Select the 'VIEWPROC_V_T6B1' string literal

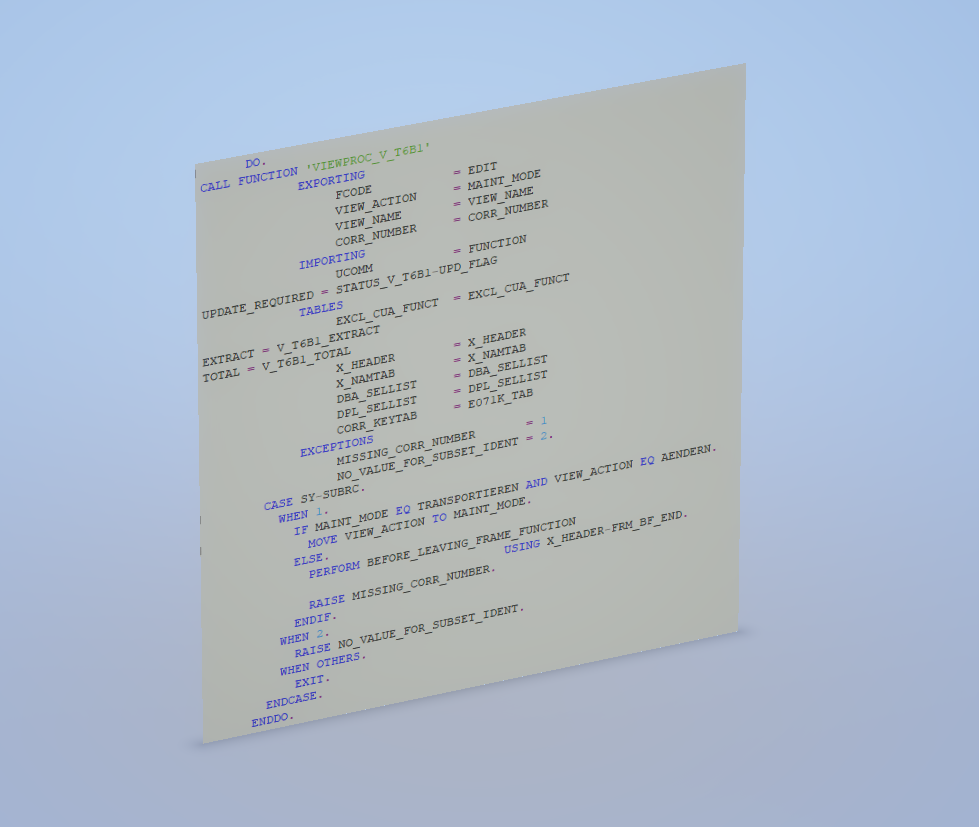[x=368, y=157]
